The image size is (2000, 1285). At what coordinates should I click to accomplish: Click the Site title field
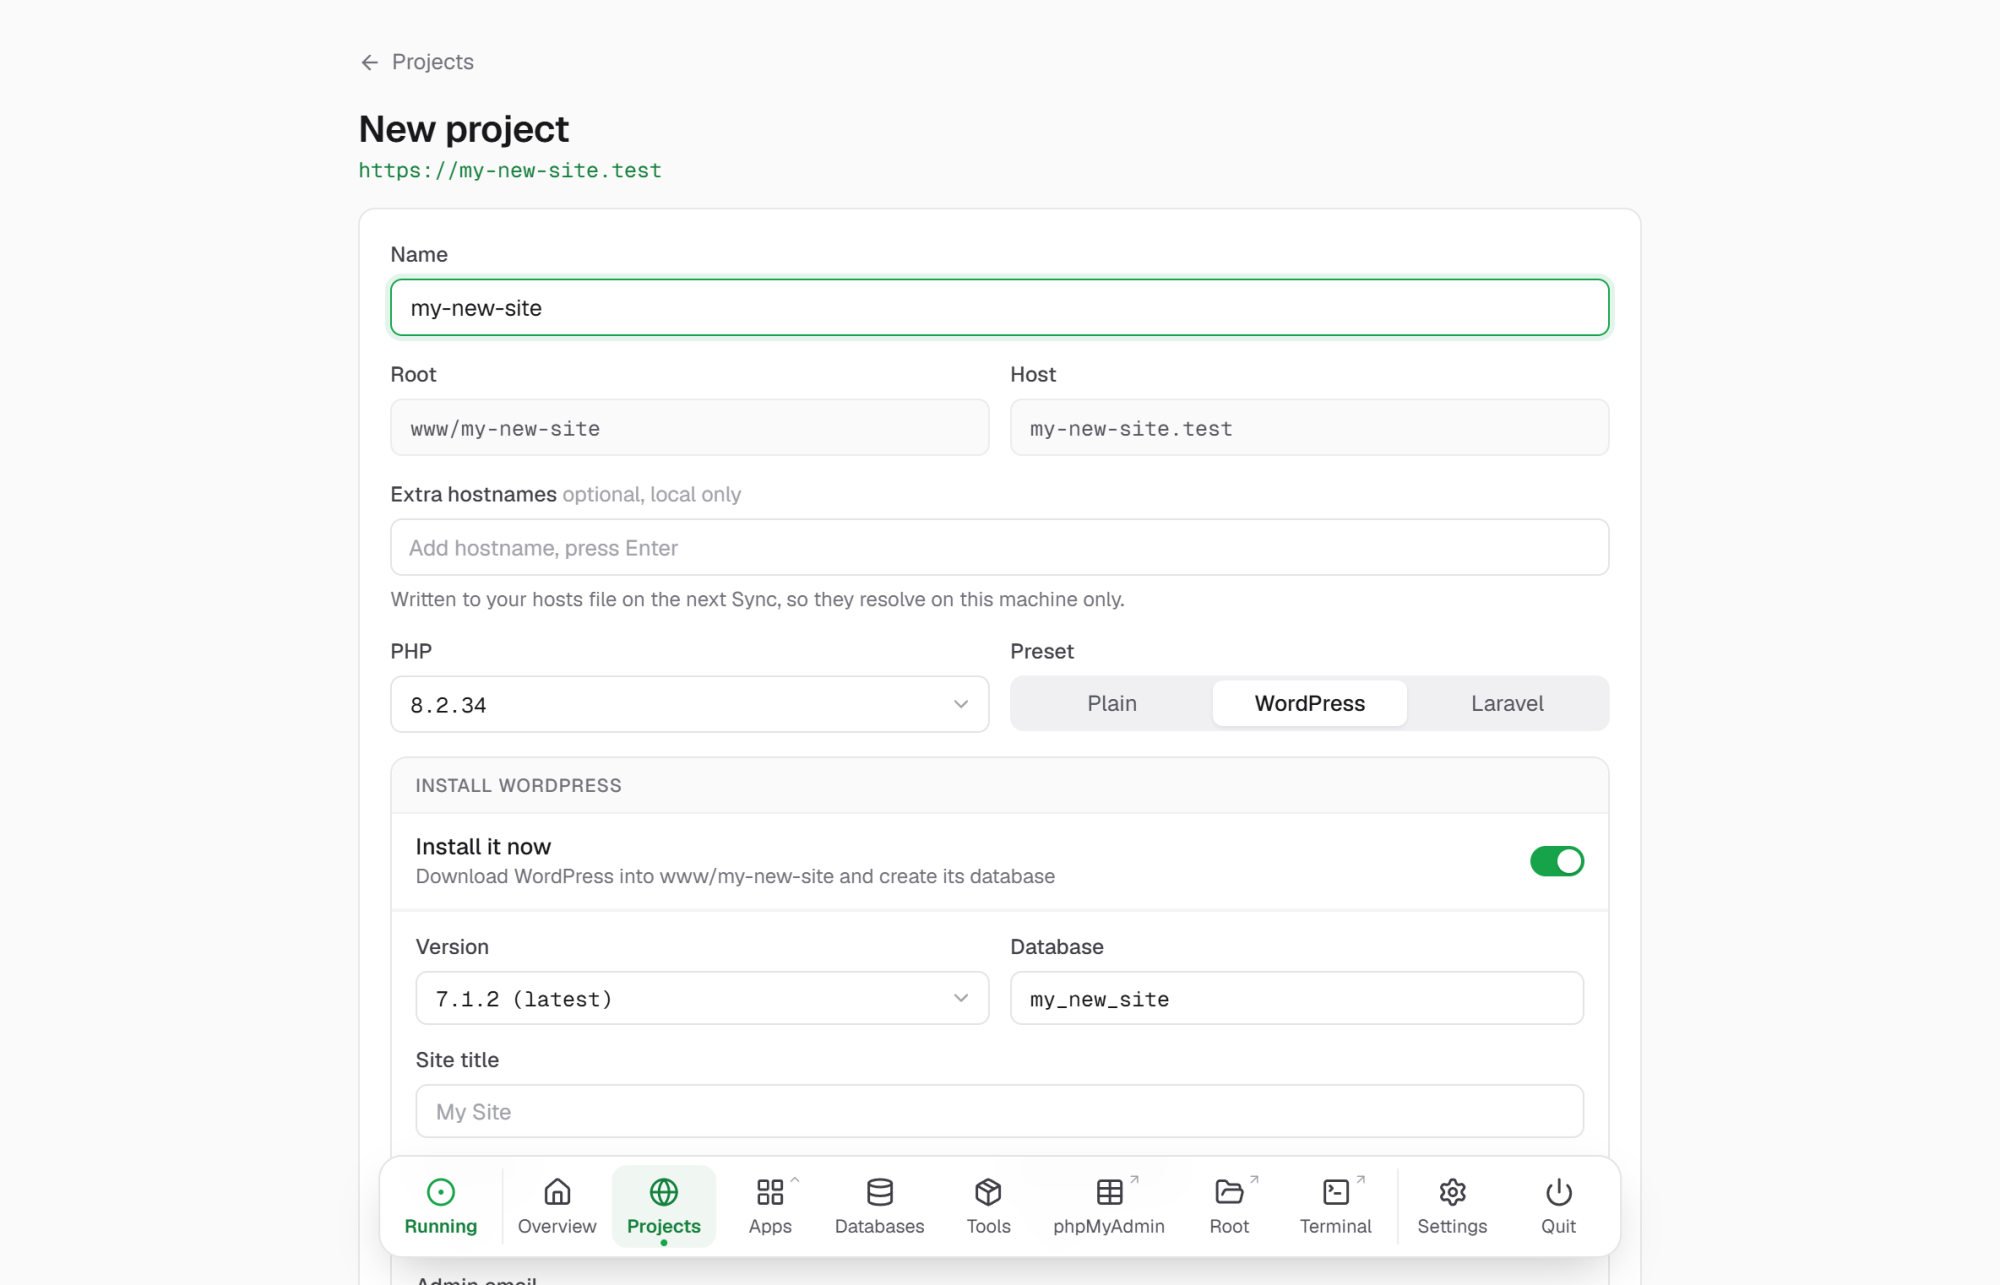1000,1111
